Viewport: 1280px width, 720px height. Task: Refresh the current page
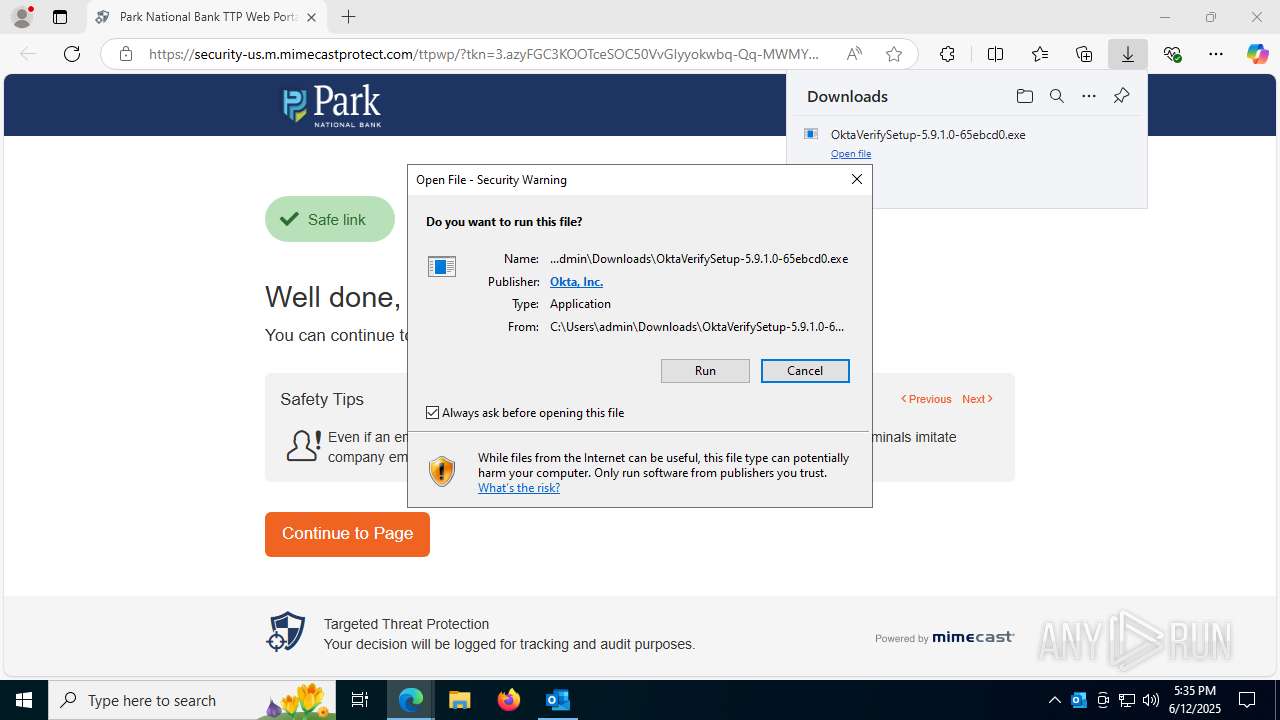(72, 54)
